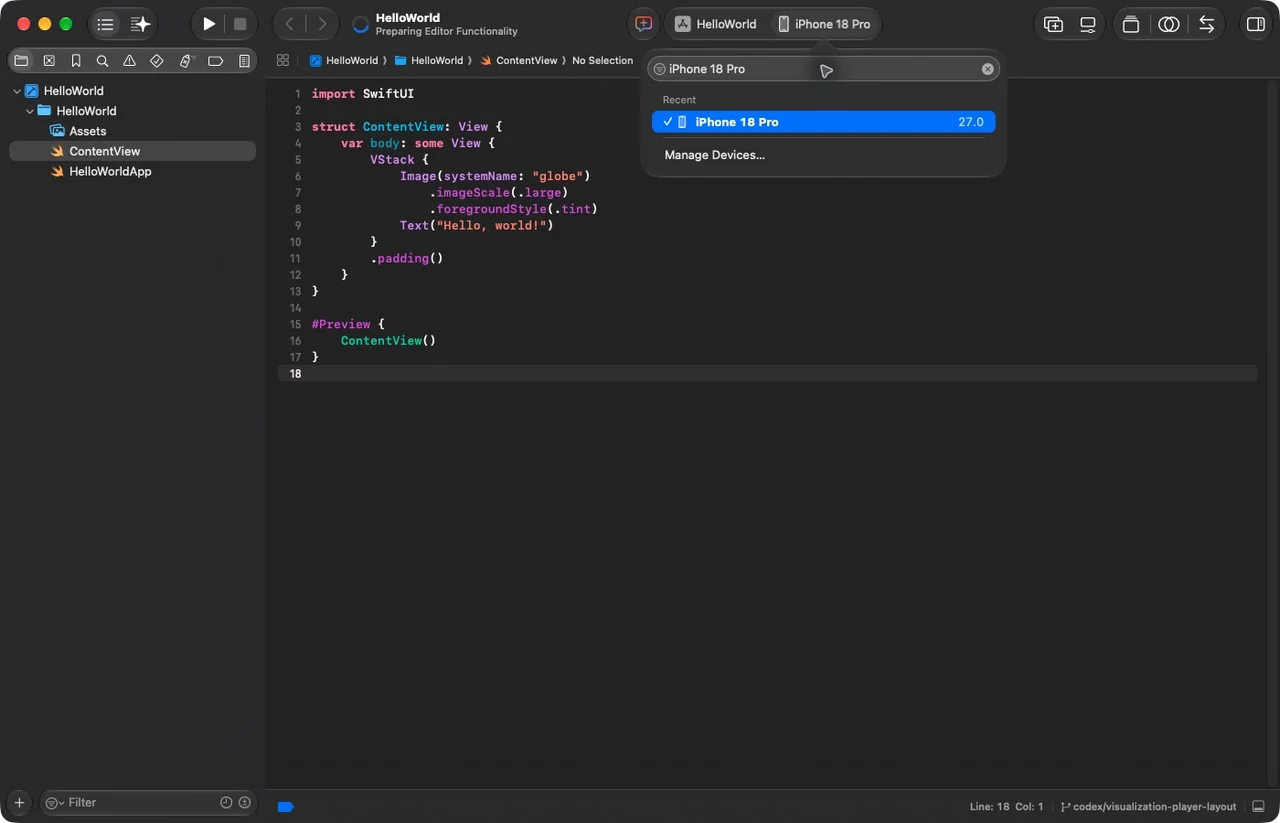This screenshot has height=823, width=1280.
Task: Go forward with the right chevron
Action: coord(321,24)
